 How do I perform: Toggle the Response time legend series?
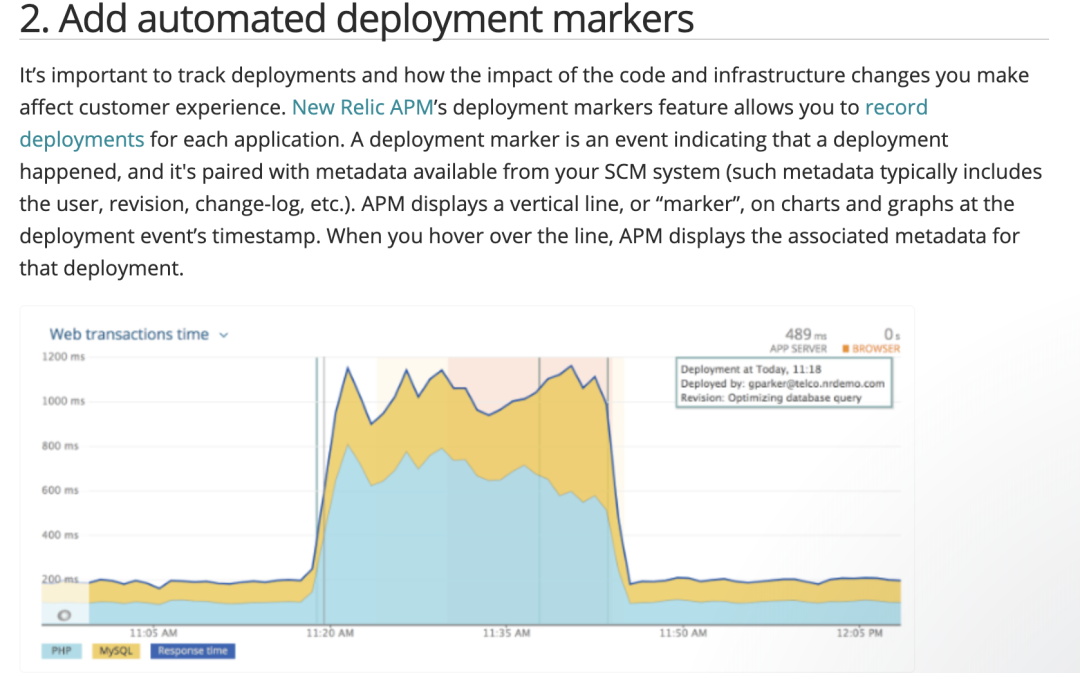pyautogui.click(x=192, y=651)
